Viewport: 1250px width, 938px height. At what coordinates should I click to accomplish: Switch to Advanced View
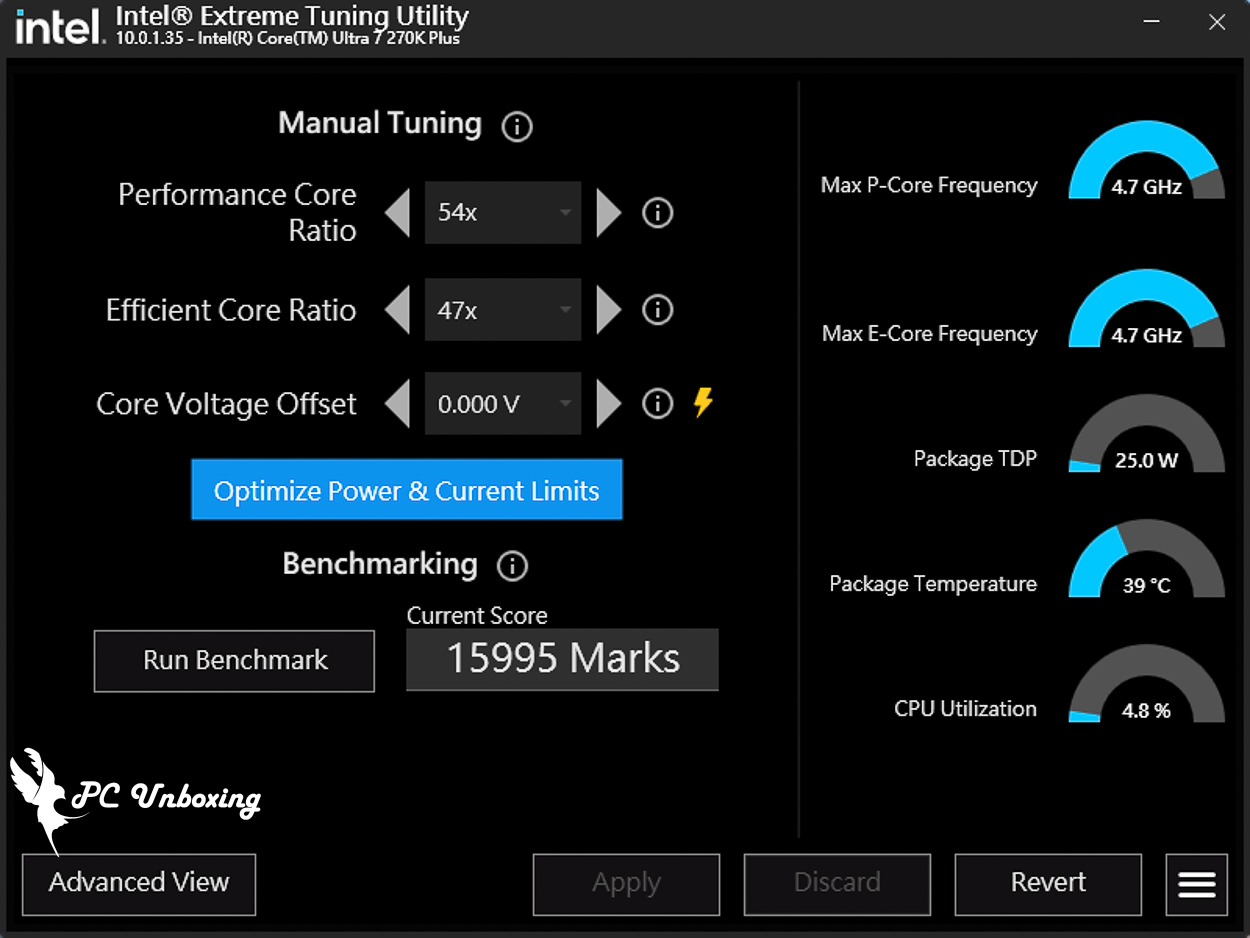pos(139,884)
